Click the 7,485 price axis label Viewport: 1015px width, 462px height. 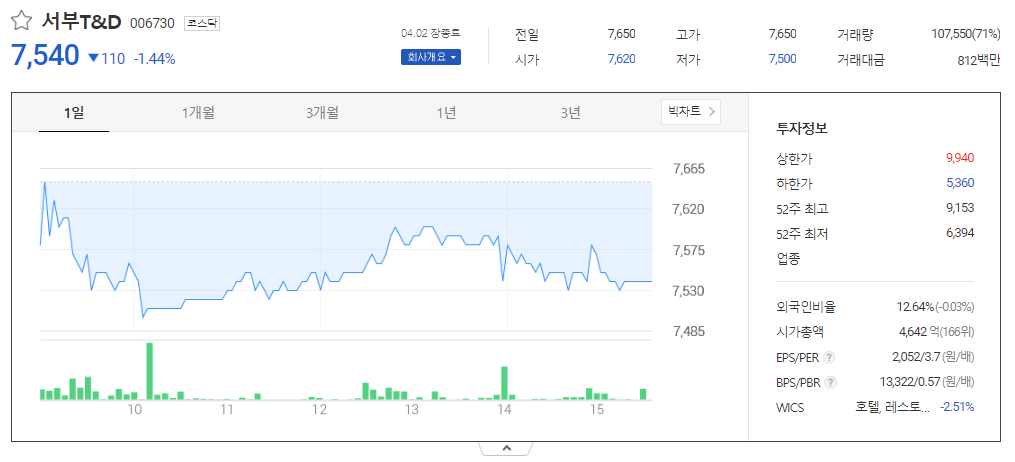click(689, 332)
